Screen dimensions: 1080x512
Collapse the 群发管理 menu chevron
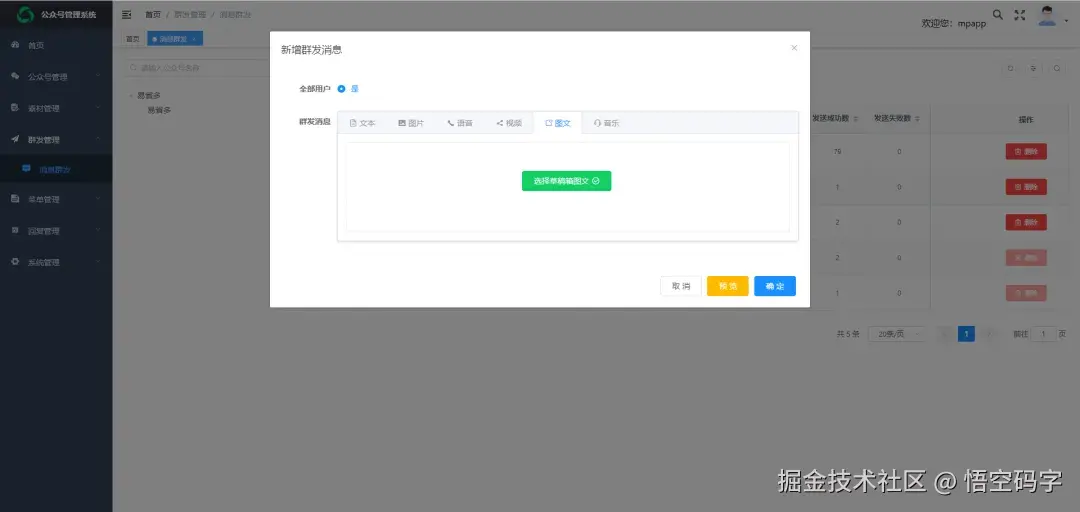tap(98, 139)
